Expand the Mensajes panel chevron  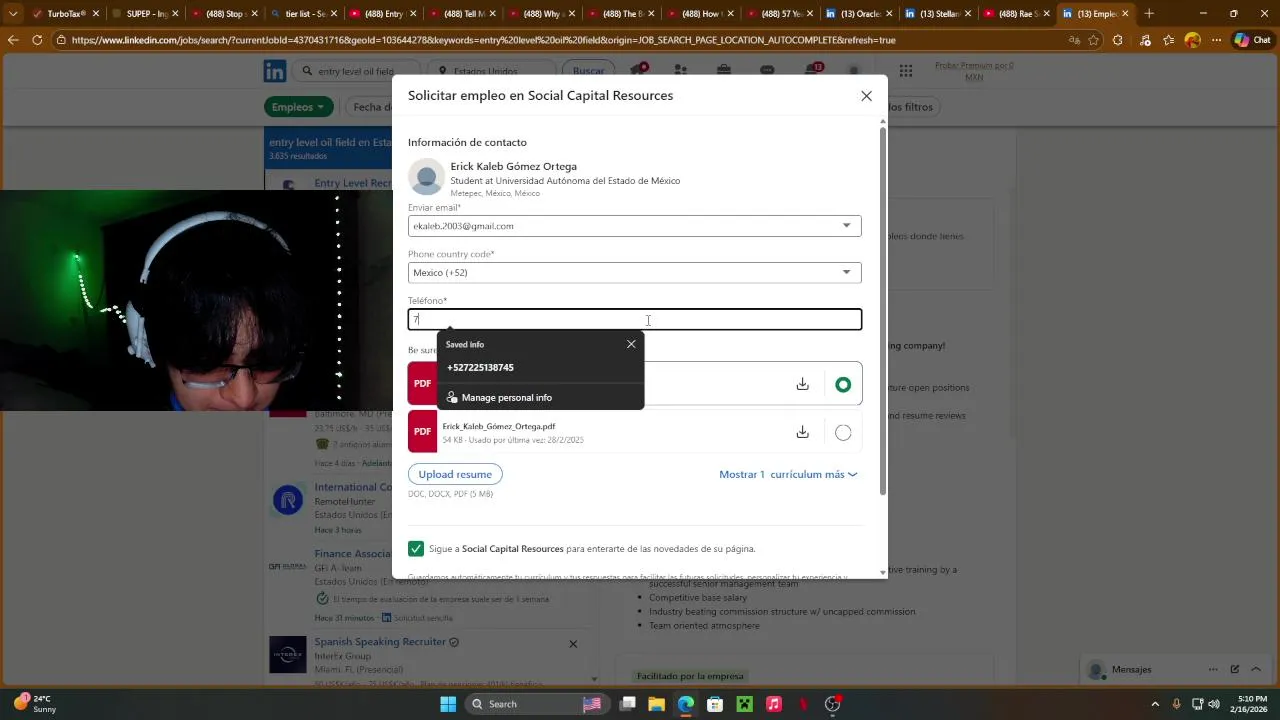point(1258,669)
